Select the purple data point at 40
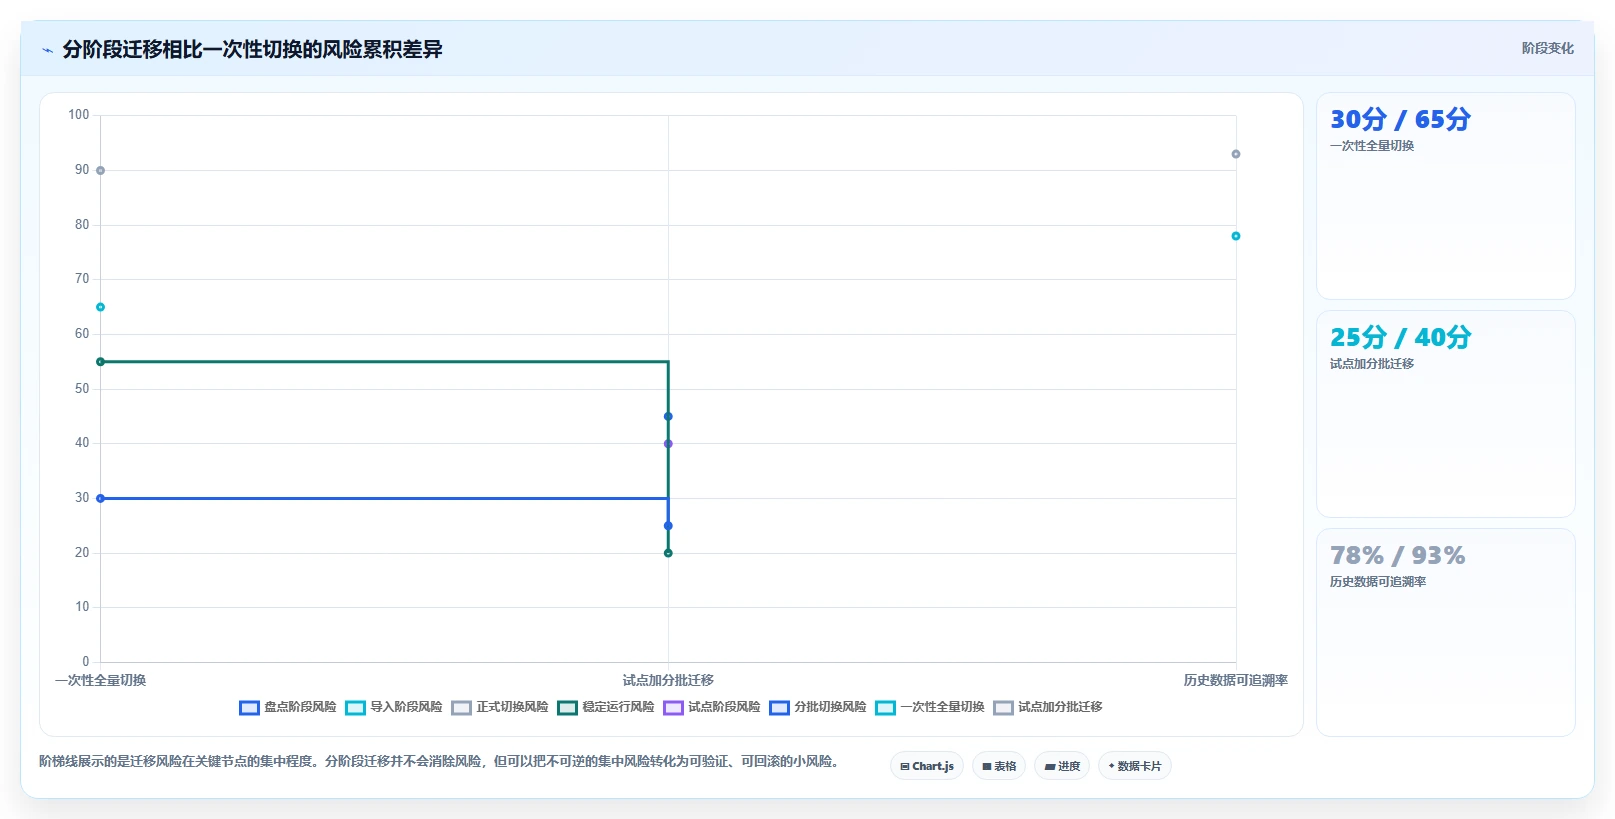 (668, 444)
